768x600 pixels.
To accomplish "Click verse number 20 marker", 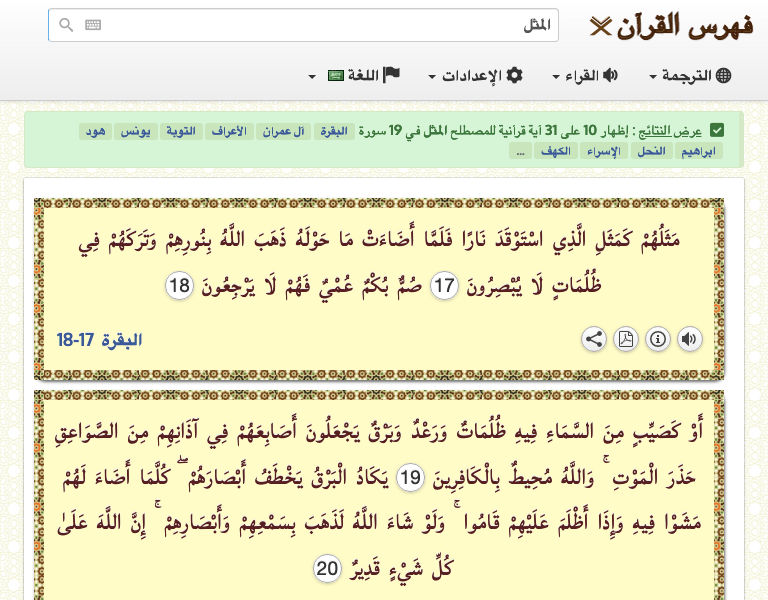I will click(x=327, y=569).
